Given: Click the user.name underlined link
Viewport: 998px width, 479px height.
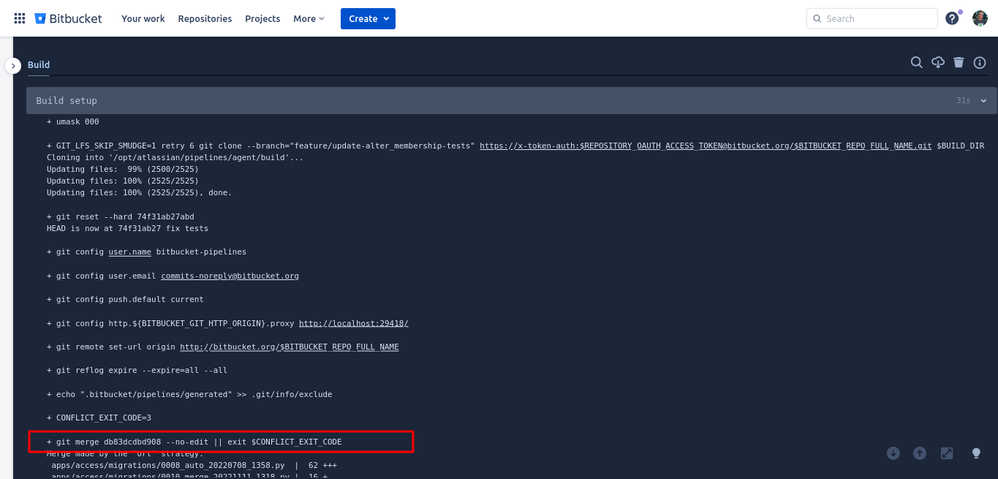Looking at the screenshot, I should point(129,252).
